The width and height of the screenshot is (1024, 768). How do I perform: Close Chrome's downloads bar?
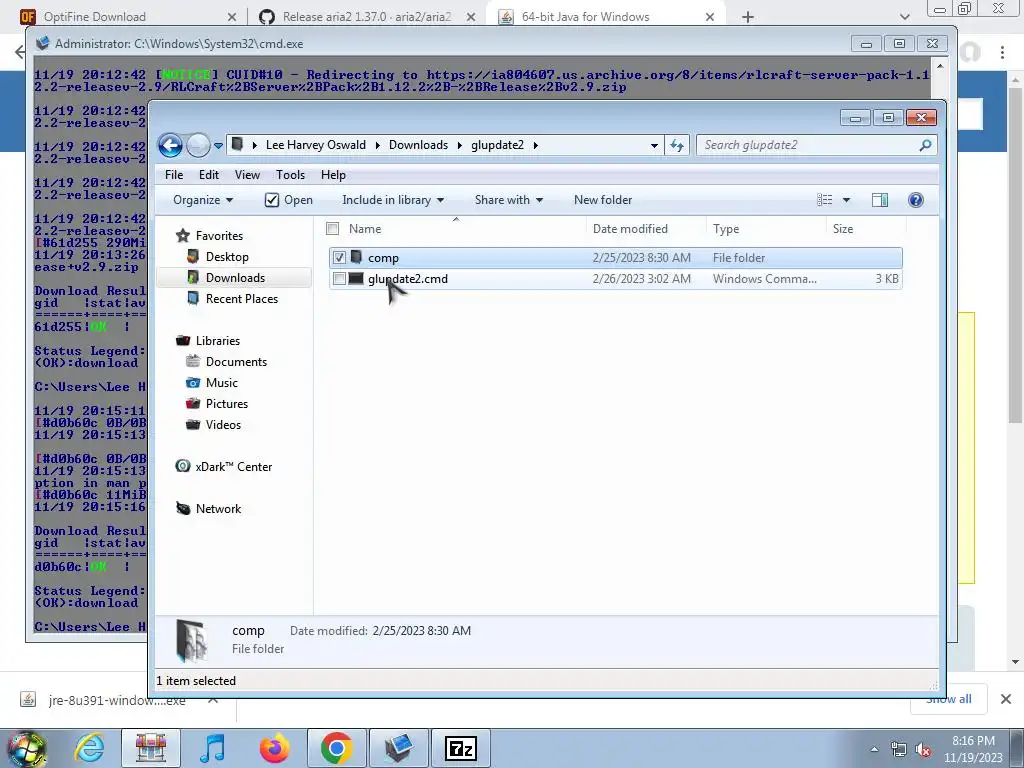pos(1006,699)
